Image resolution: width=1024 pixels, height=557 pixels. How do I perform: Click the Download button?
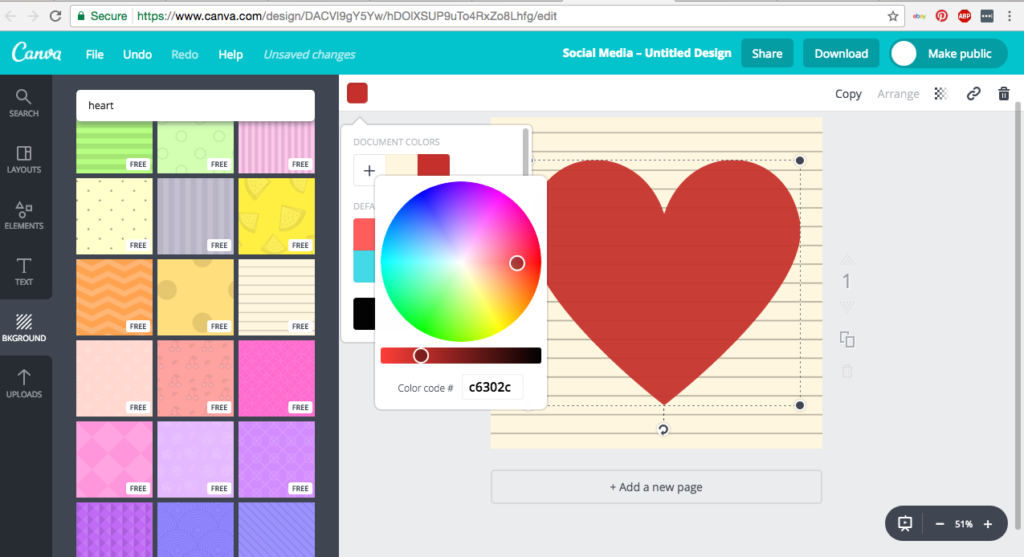click(840, 54)
